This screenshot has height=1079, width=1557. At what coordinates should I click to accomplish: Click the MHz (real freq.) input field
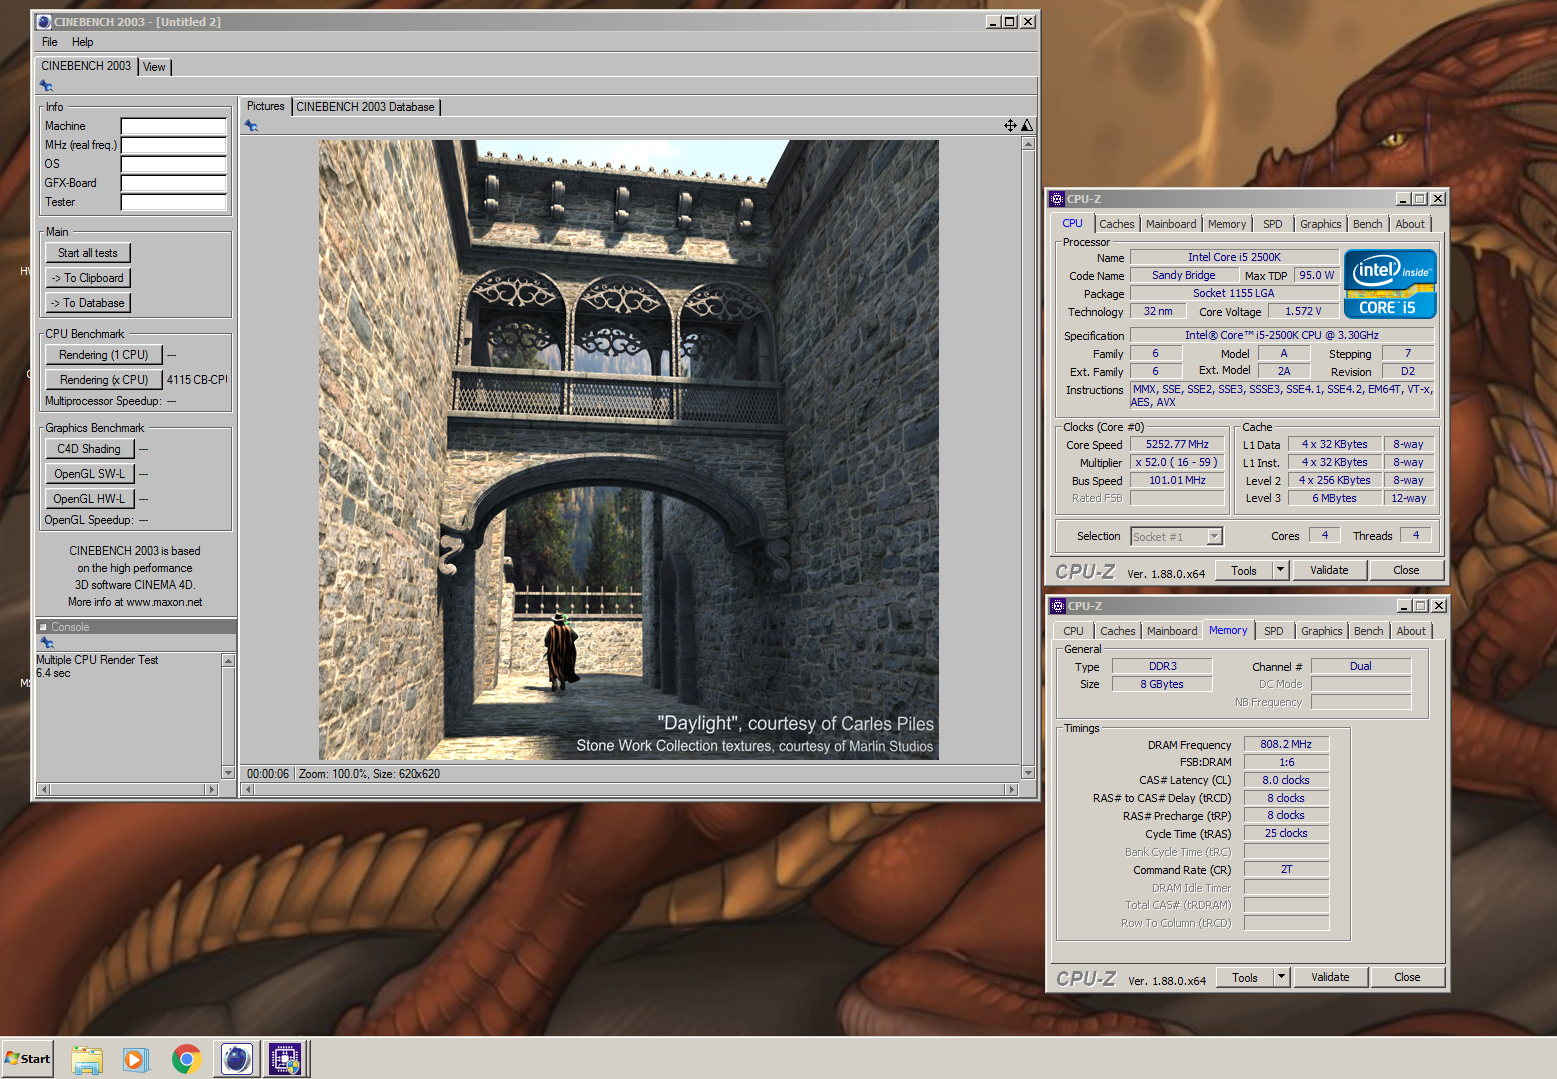tap(174, 145)
